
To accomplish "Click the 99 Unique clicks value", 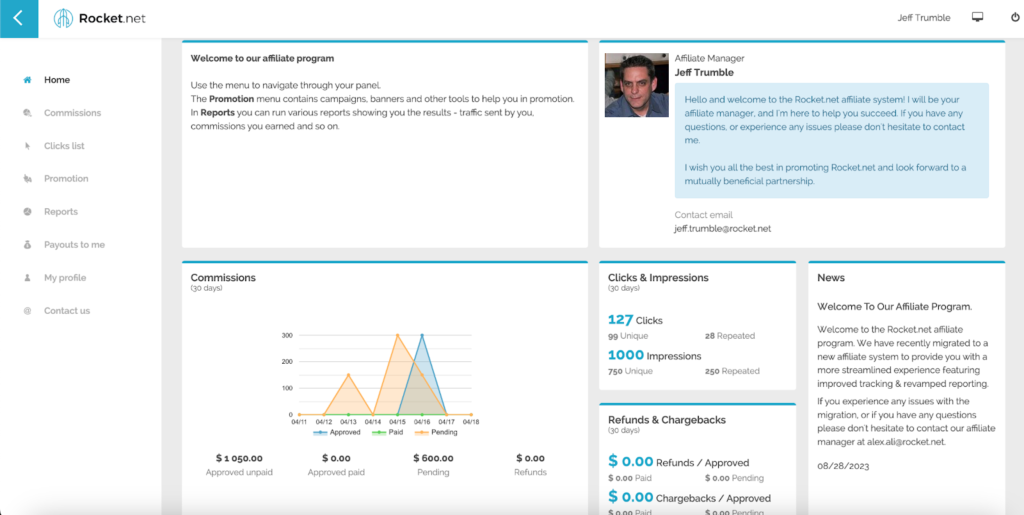I will pyautogui.click(x=613, y=336).
